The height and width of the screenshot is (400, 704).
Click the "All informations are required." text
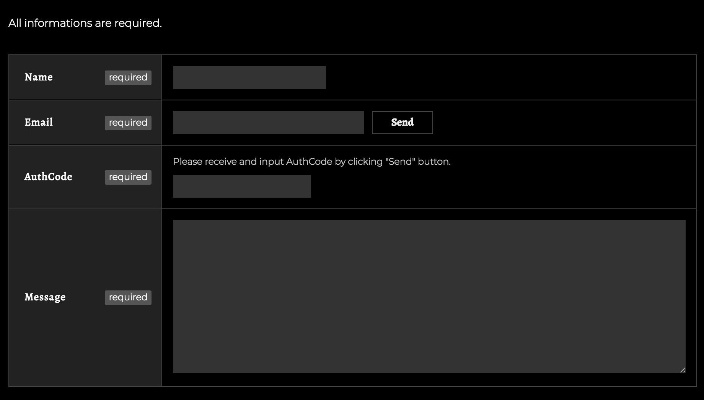click(85, 23)
